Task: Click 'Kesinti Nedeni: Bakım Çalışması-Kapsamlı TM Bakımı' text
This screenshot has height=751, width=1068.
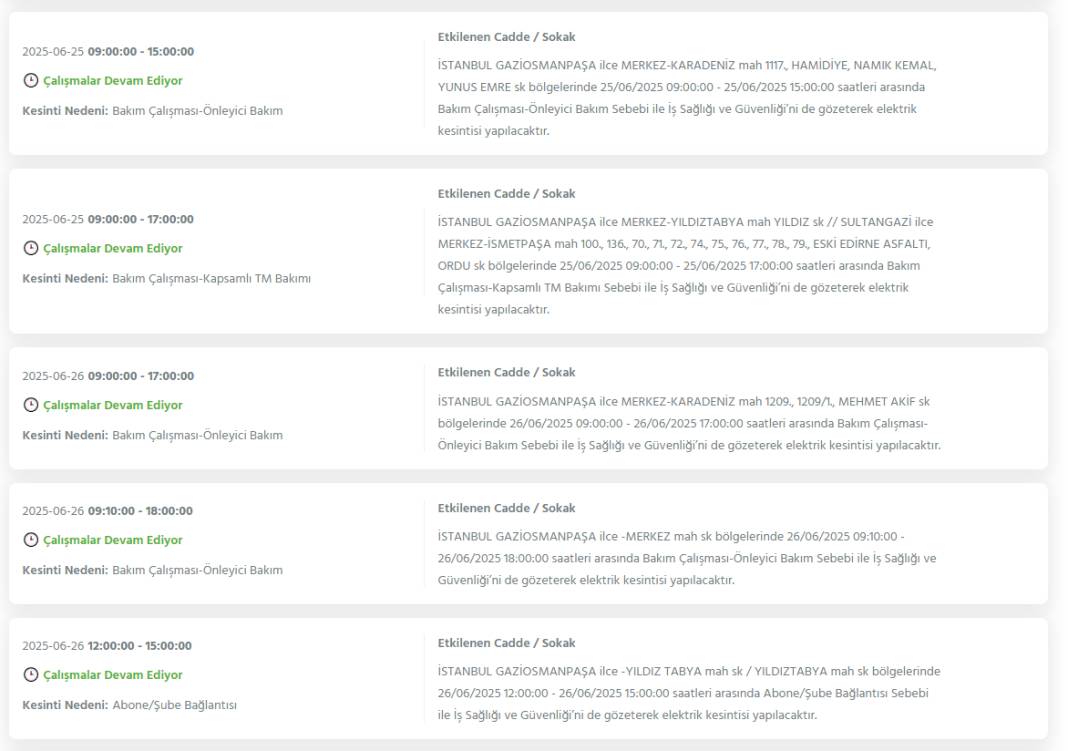Action: [166, 278]
